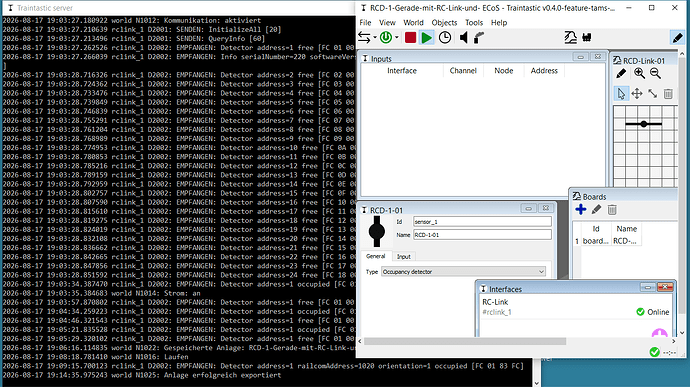Switch to the Input tab
Viewport: 690px width, 387px height.
404,257
